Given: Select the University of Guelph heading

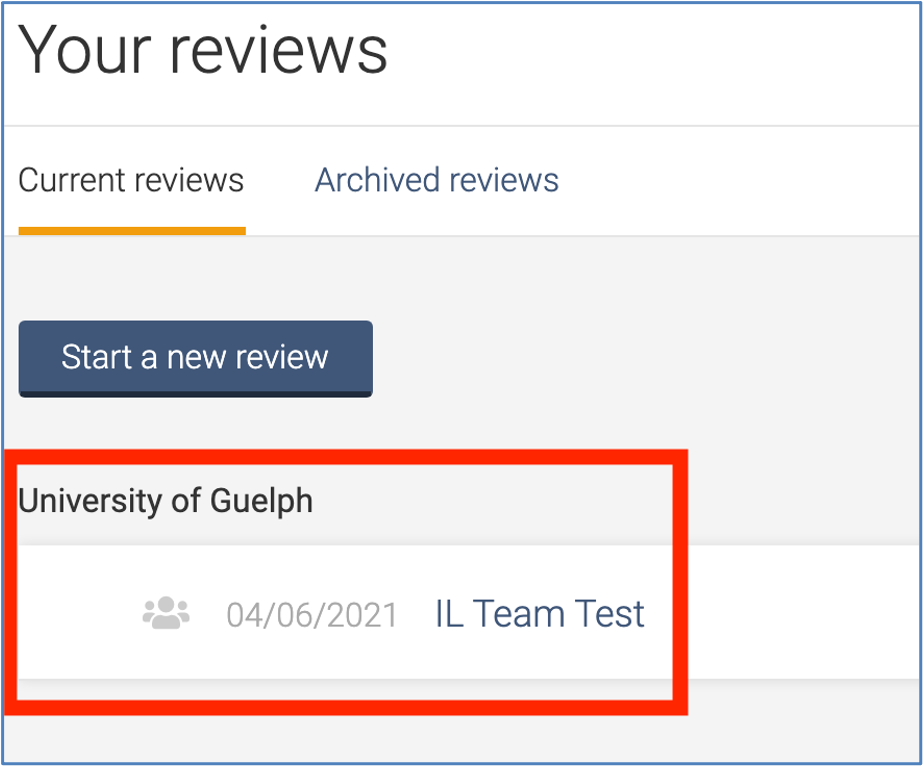Looking at the screenshot, I should 166,500.
